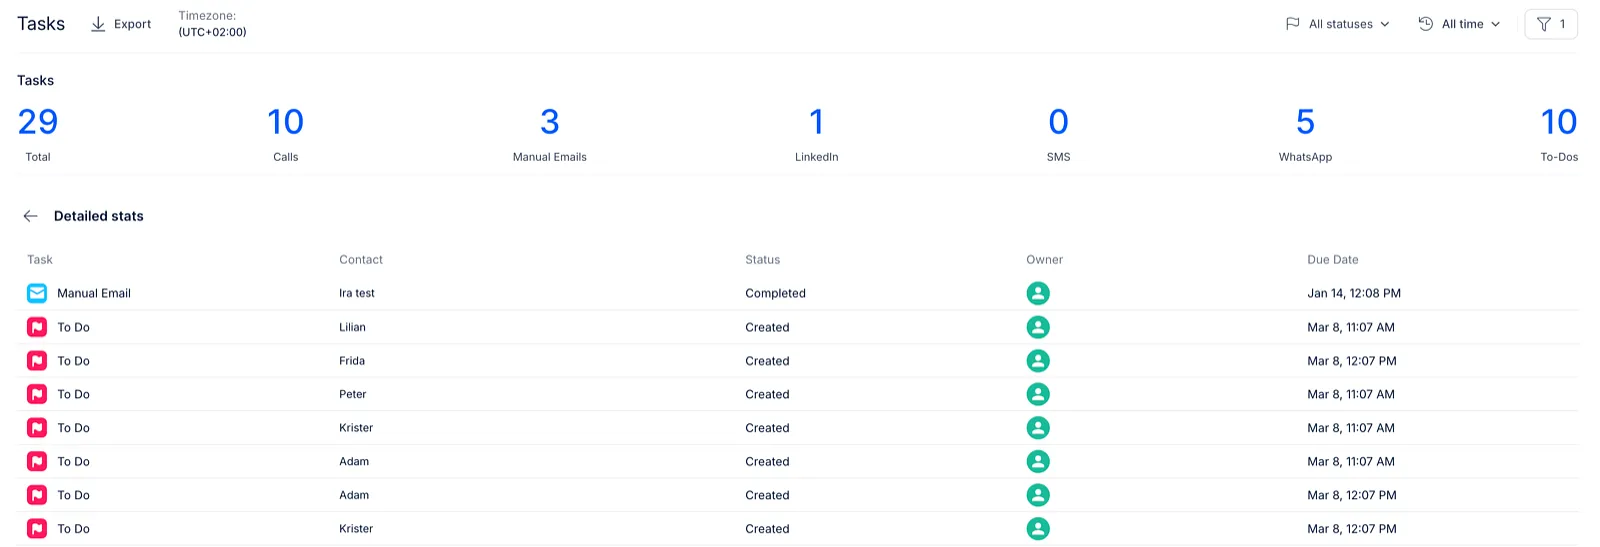This screenshot has width=1600, height=547.
Task: Open the Manual Email task name
Action: tap(94, 293)
